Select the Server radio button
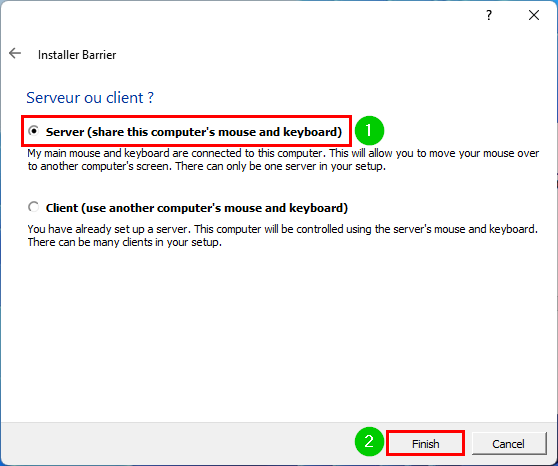 33,131
